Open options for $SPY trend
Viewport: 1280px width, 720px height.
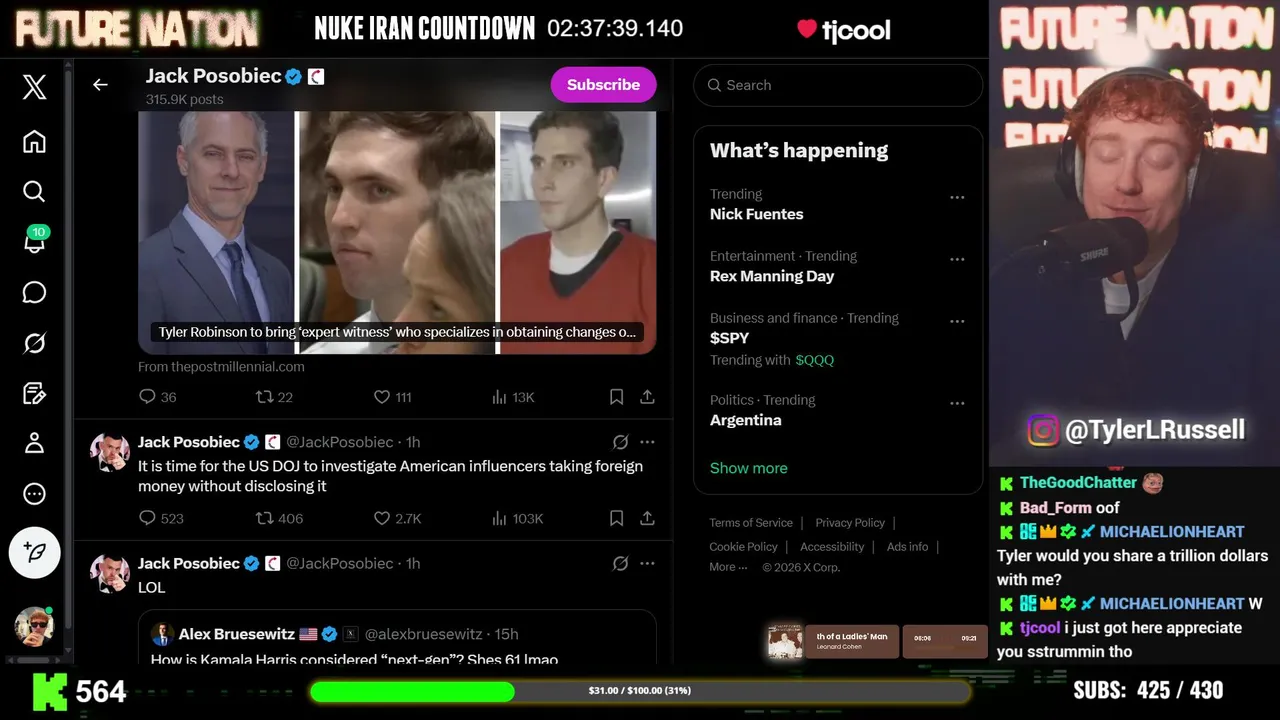click(x=957, y=321)
